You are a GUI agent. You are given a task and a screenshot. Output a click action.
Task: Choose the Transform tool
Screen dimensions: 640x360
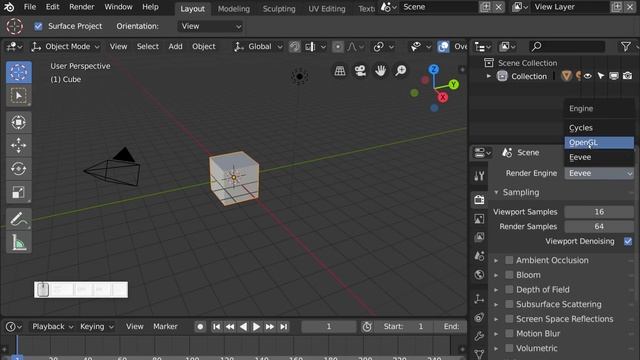pos(19,122)
